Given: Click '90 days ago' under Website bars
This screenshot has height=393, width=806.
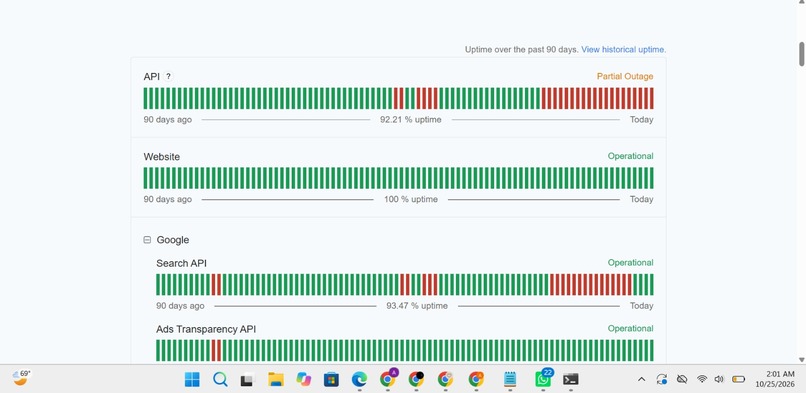Looking at the screenshot, I should 168,199.
